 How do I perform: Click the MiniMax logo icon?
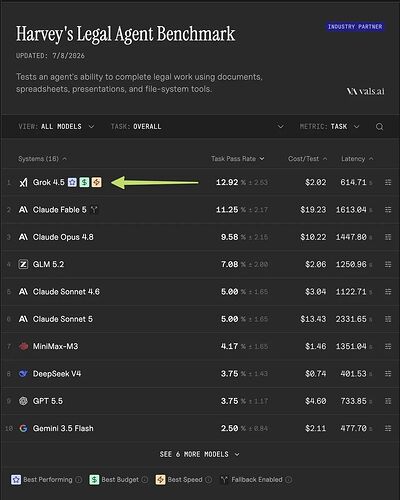click(x=23, y=346)
